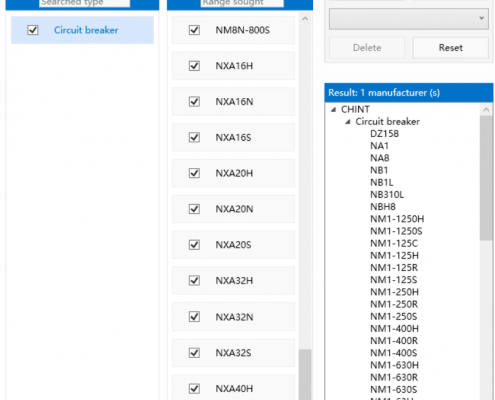Select NM1-250H in the result tree
Viewport: 495px width, 400px height.
pyautogui.click(x=394, y=292)
